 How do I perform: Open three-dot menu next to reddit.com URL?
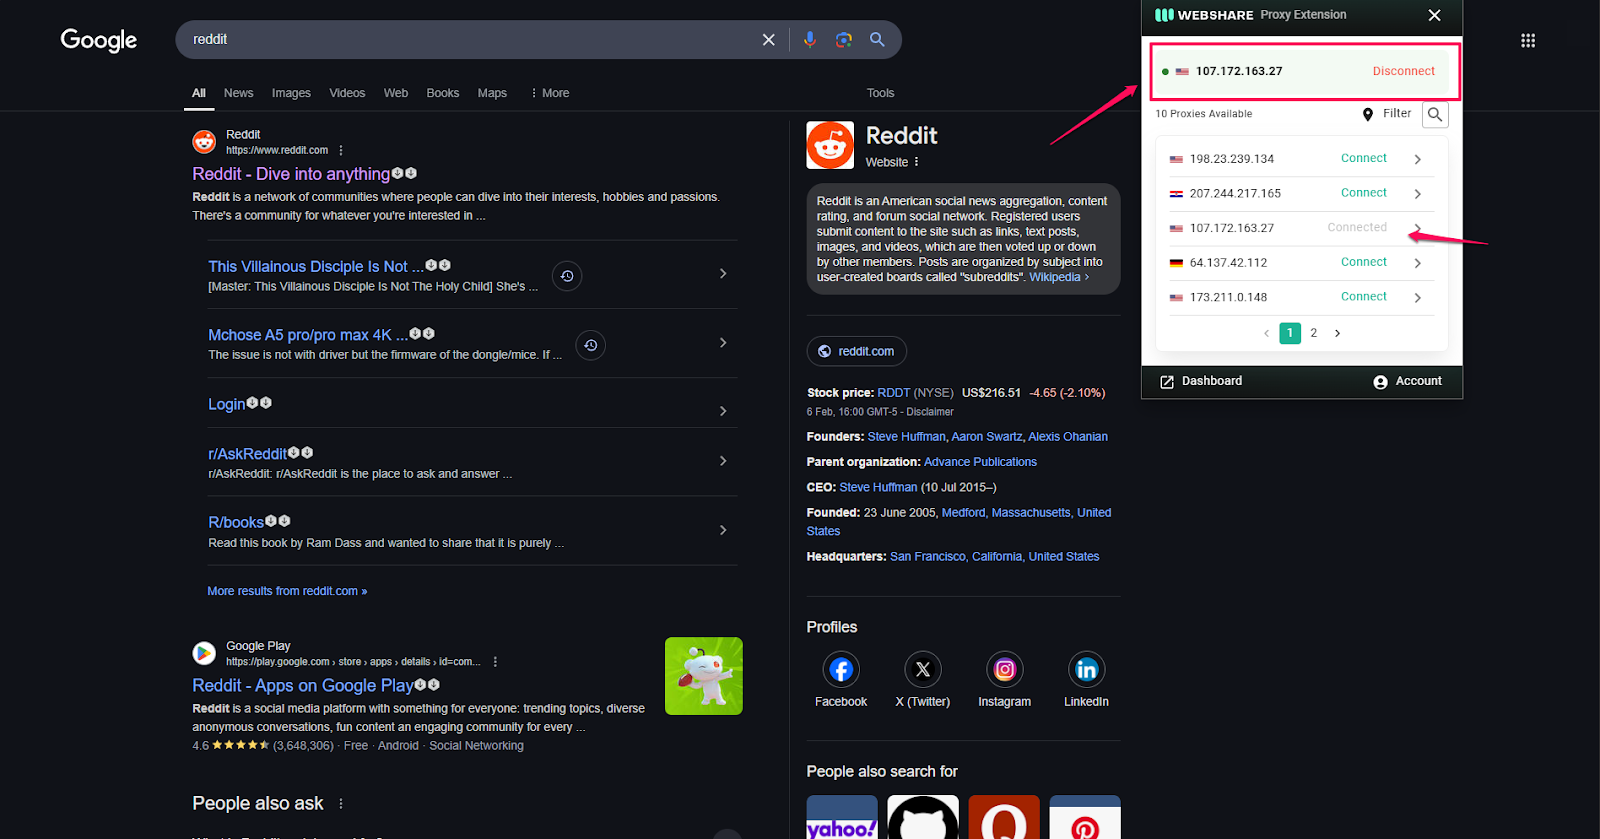pos(341,150)
